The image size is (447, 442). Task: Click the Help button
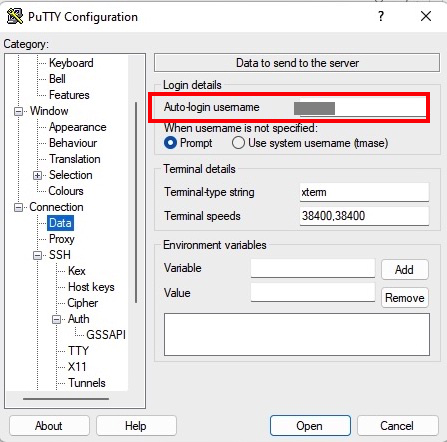(x=136, y=425)
